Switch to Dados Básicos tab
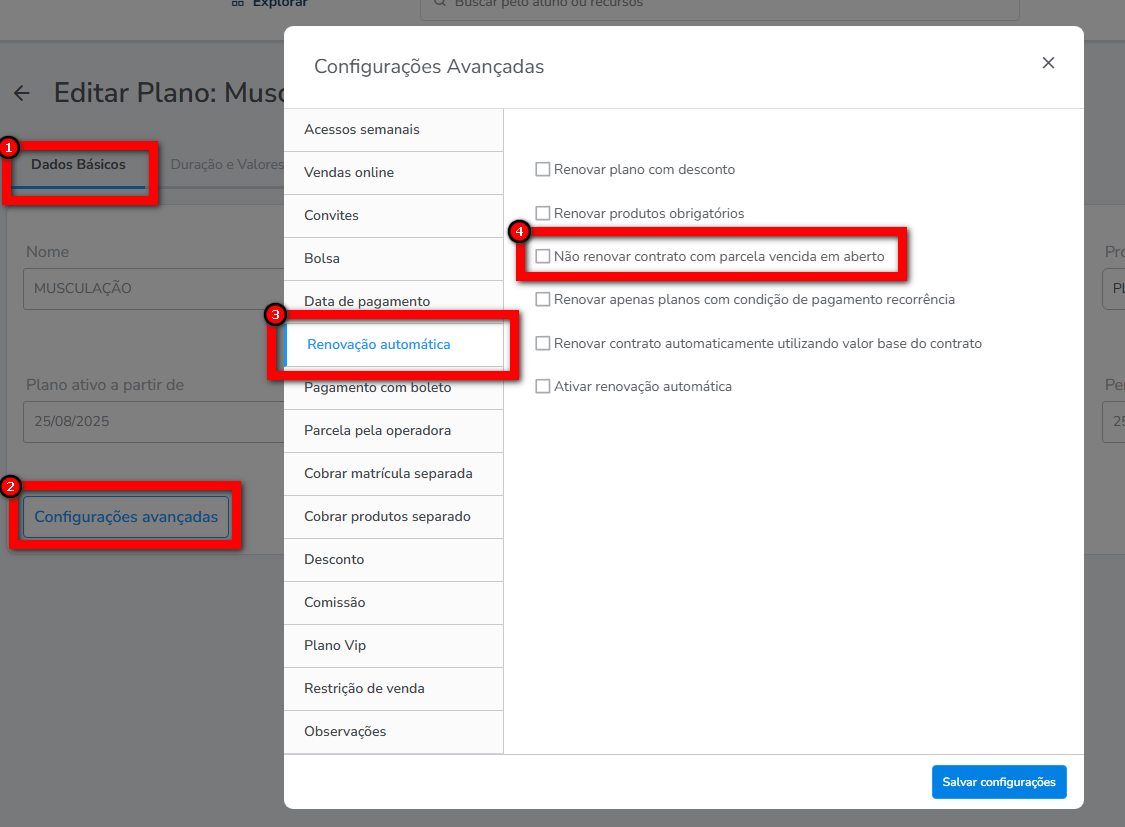The height and width of the screenshot is (827, 1125). pos(78,165)
